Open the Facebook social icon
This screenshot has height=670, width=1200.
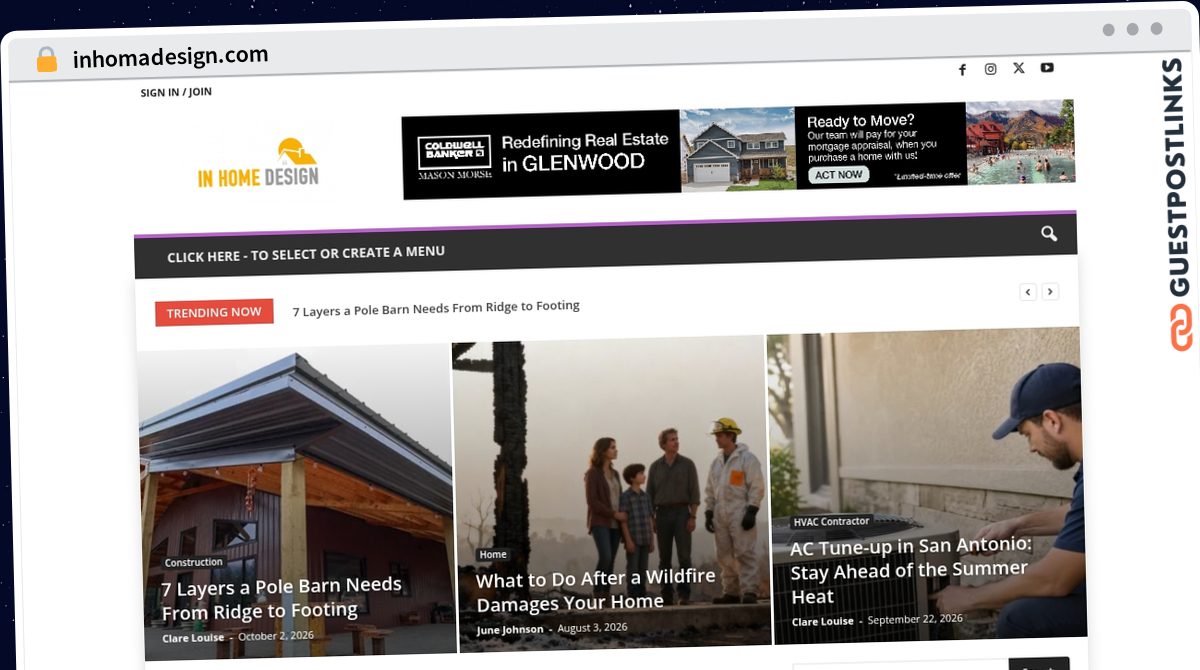(962, 69)
